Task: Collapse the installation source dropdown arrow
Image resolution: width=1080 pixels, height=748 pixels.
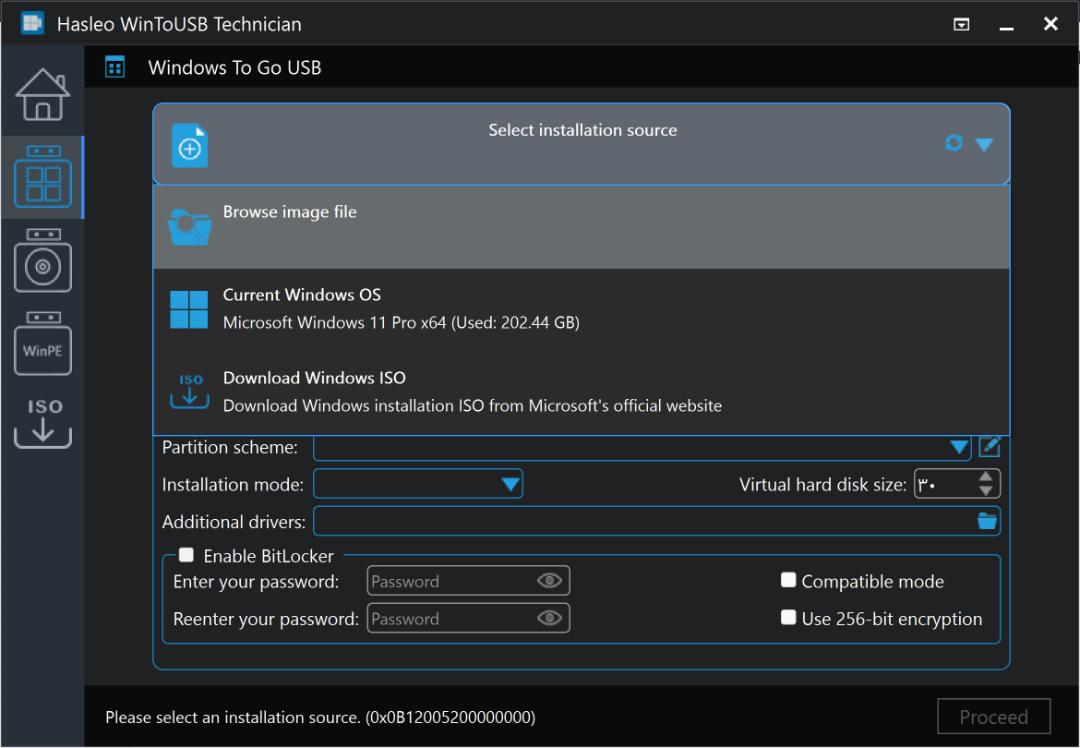Action: click(984, 144)
